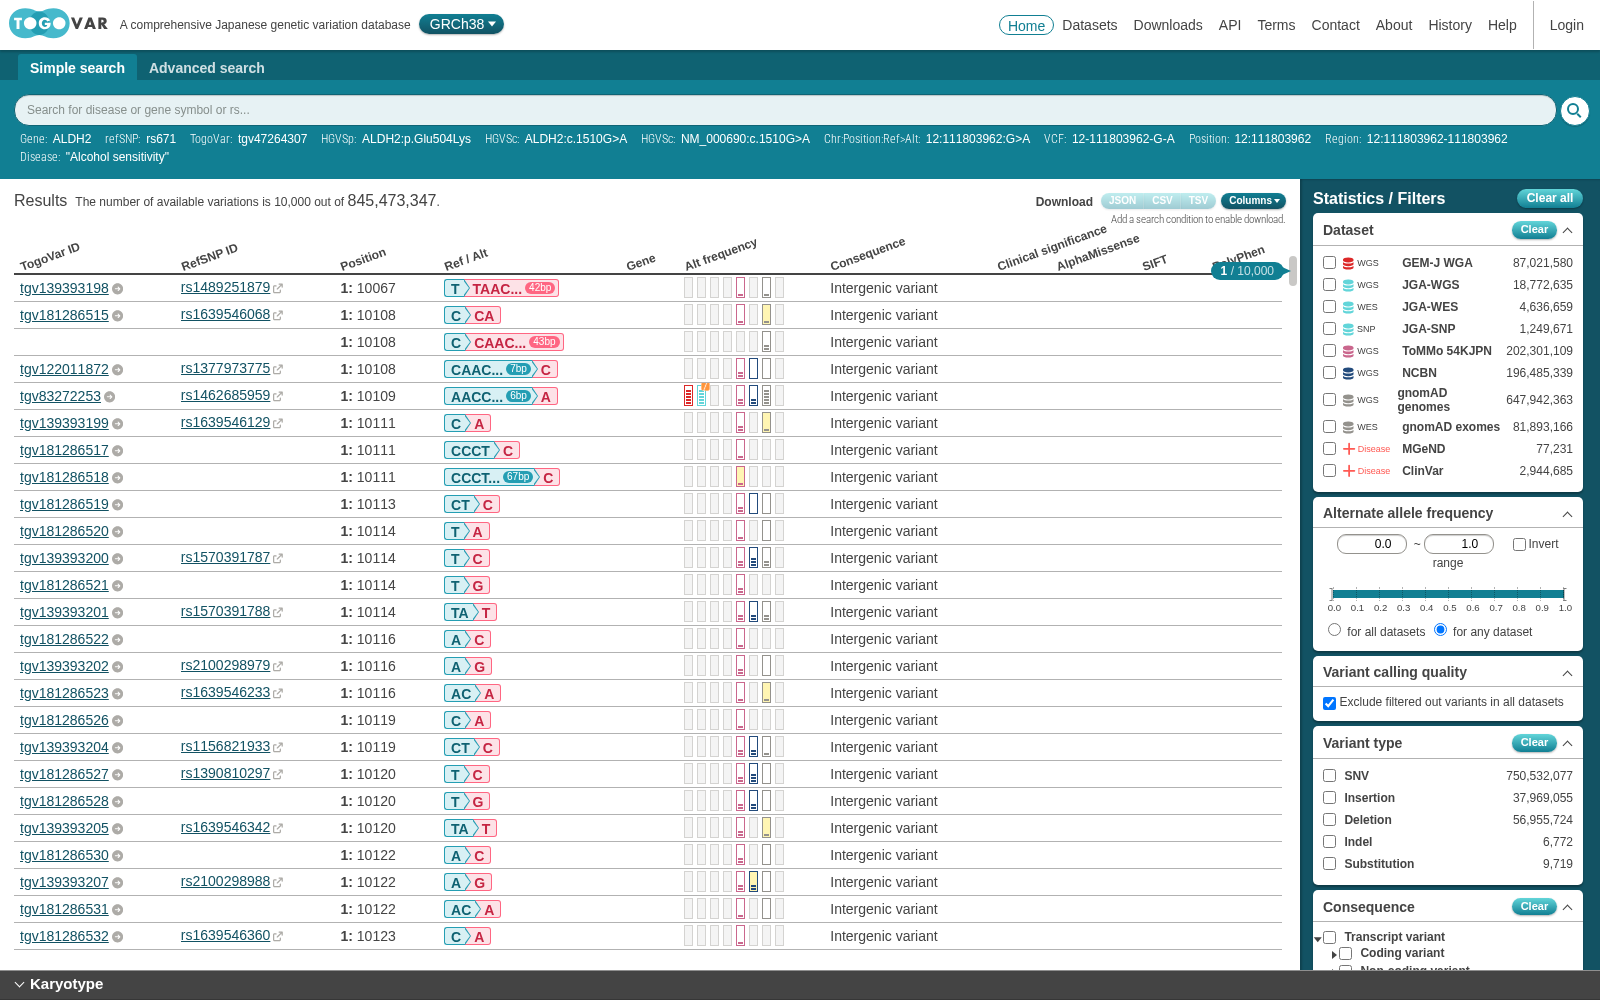
Task: Click the magnifier search button
Action: [x=1574, y=110]
